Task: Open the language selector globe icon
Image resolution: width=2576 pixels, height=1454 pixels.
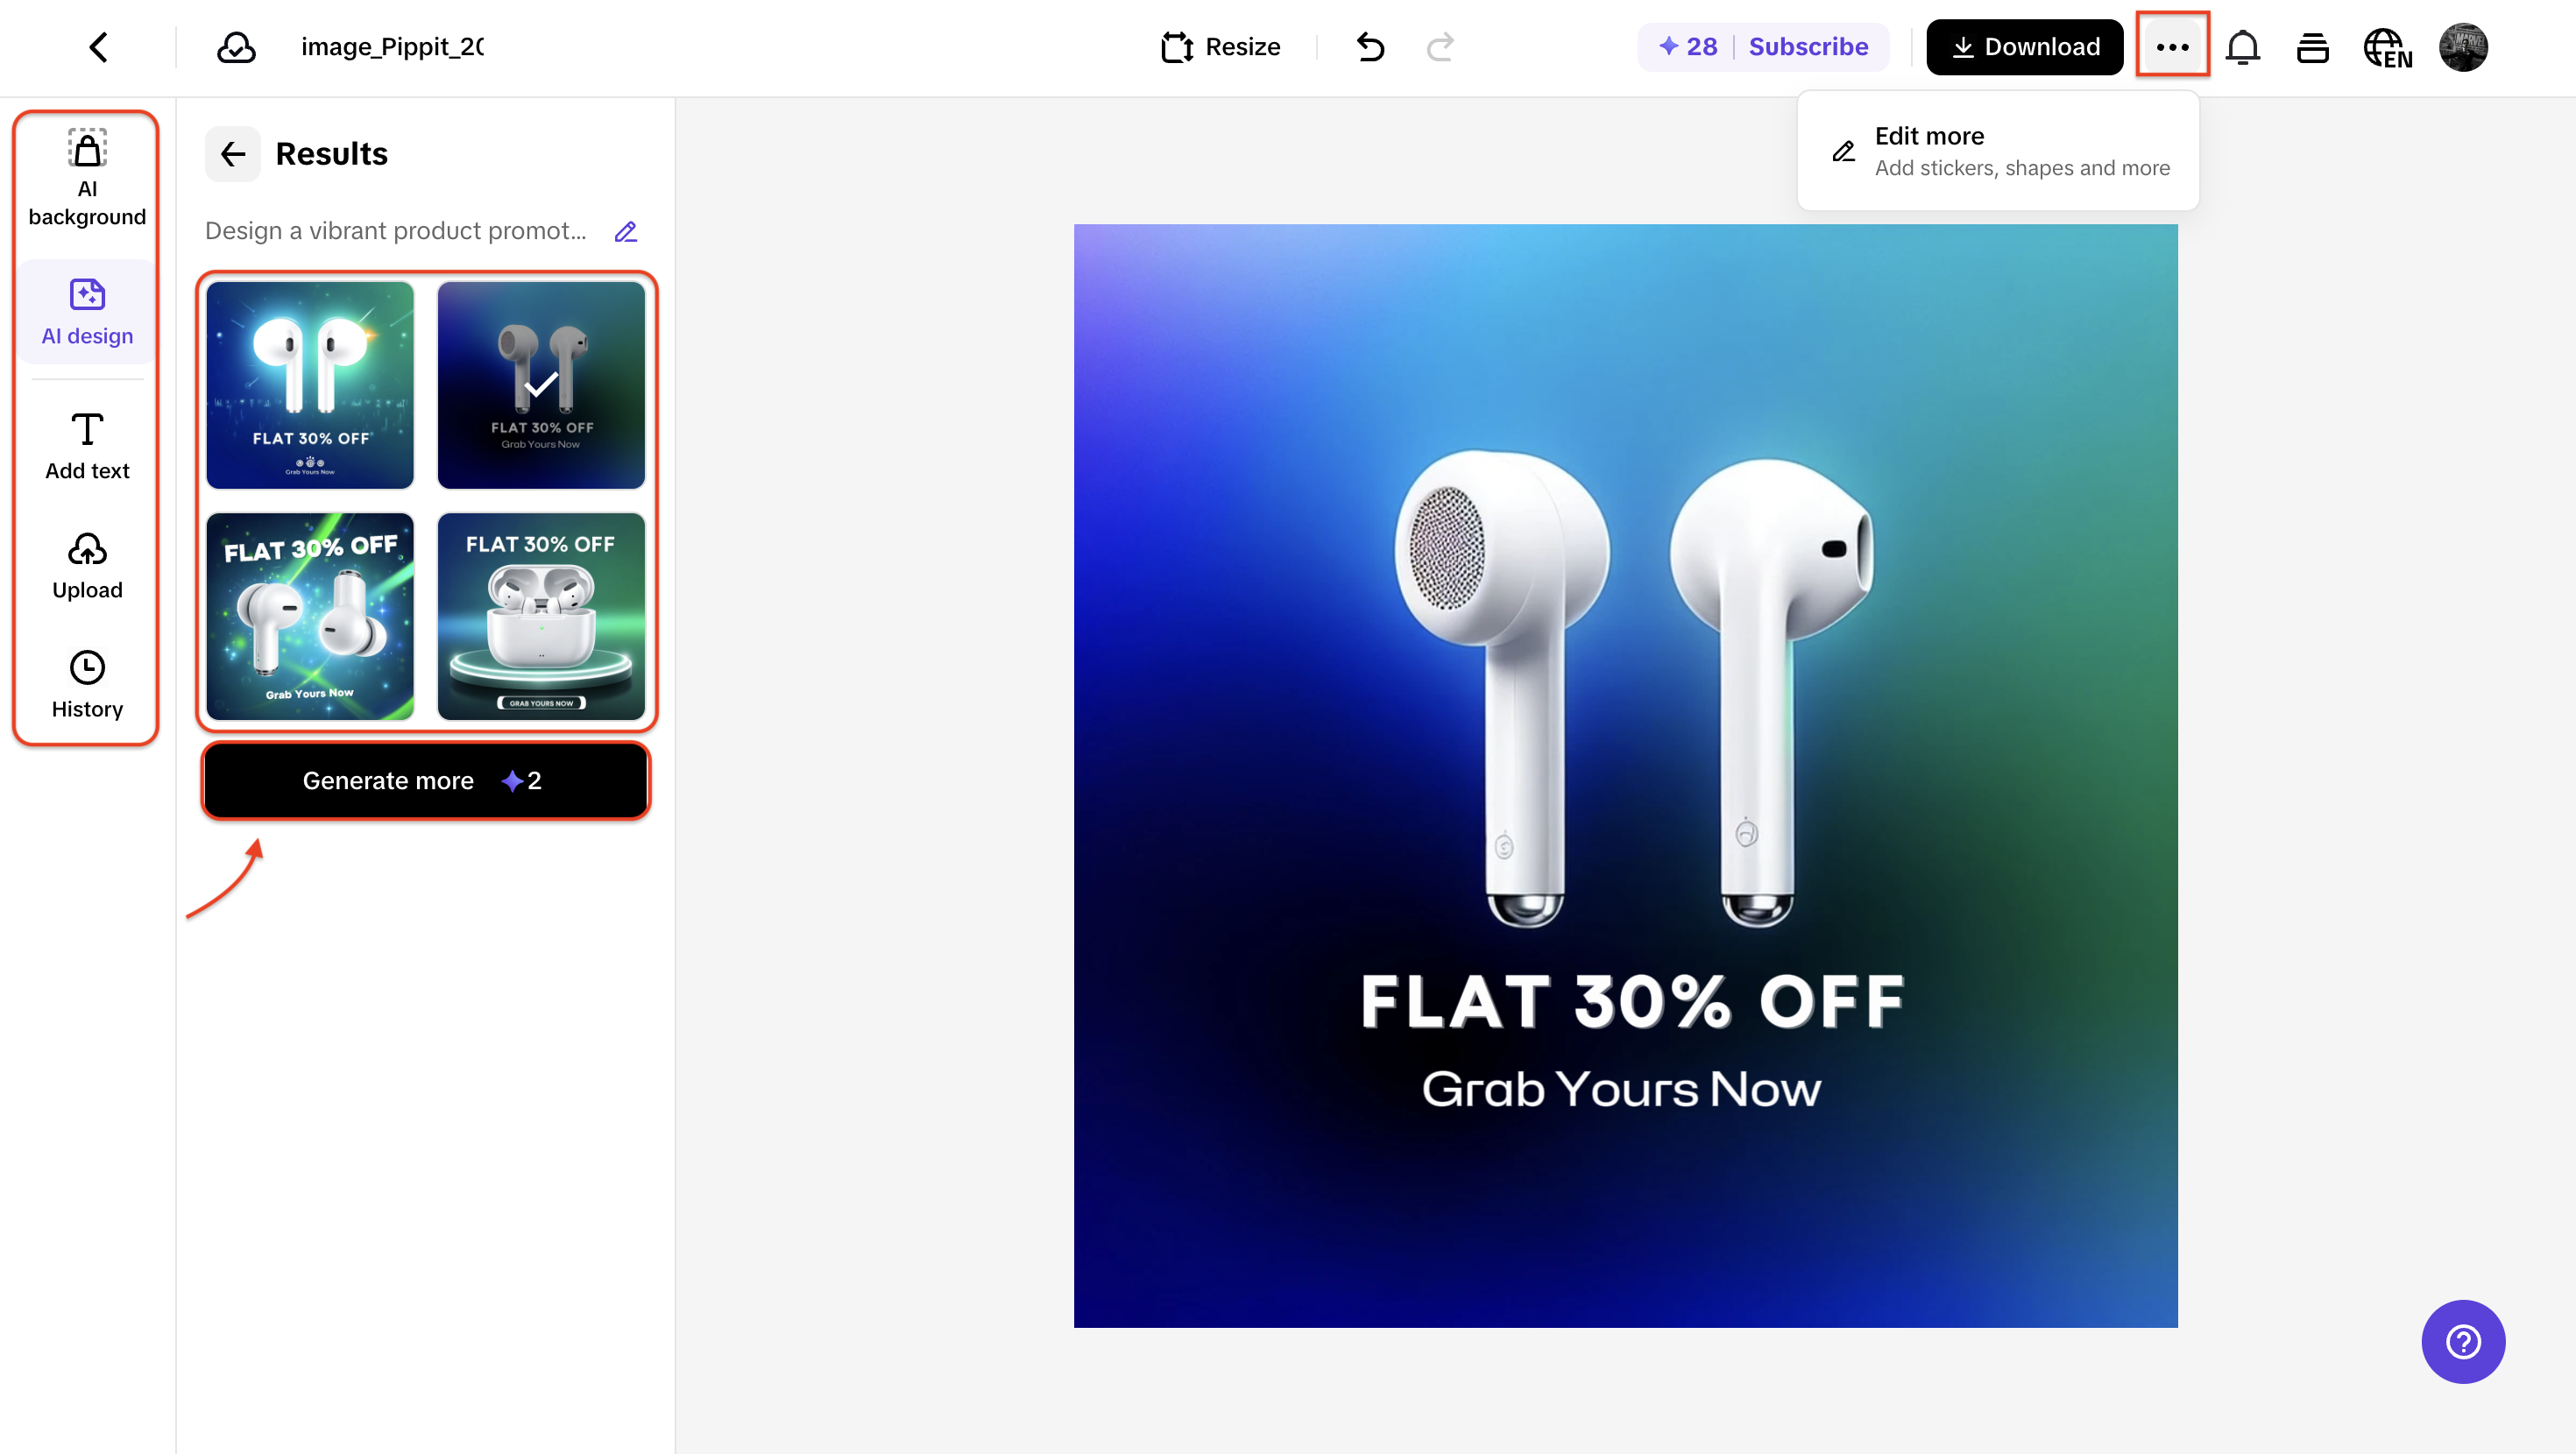Action: 2387,47
